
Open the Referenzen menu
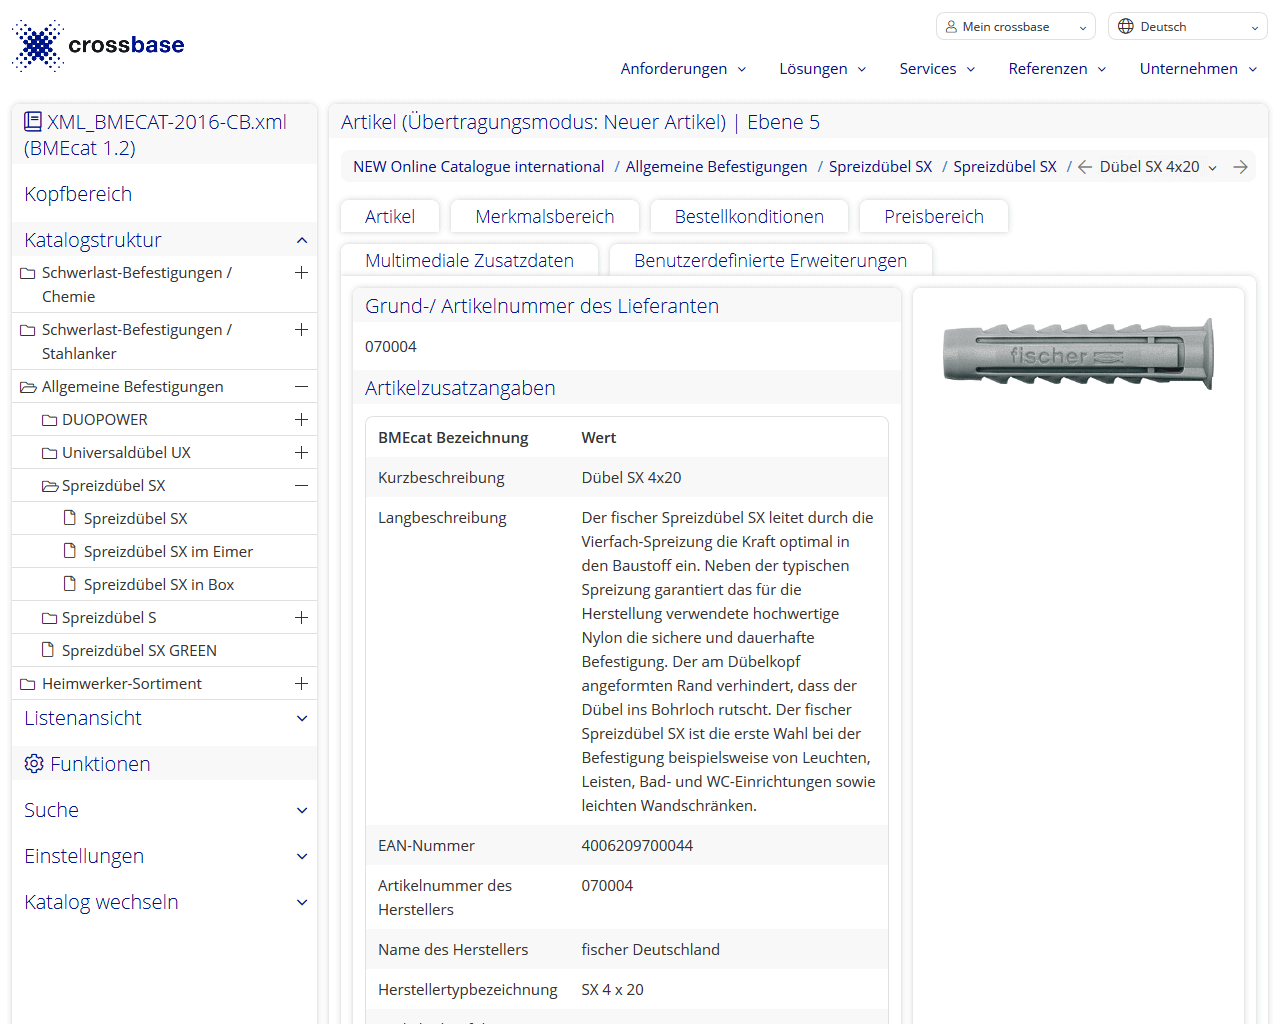point(1057,69)
